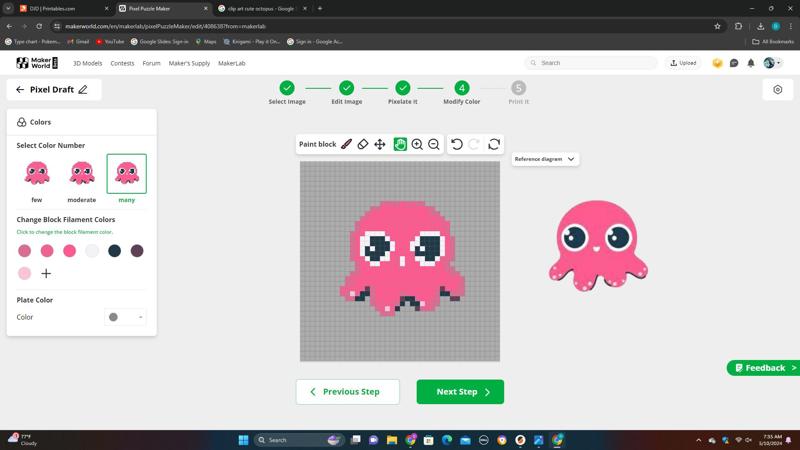The image size is (800, 450).
Task: Click the Previous Step button
Action: 347,392
